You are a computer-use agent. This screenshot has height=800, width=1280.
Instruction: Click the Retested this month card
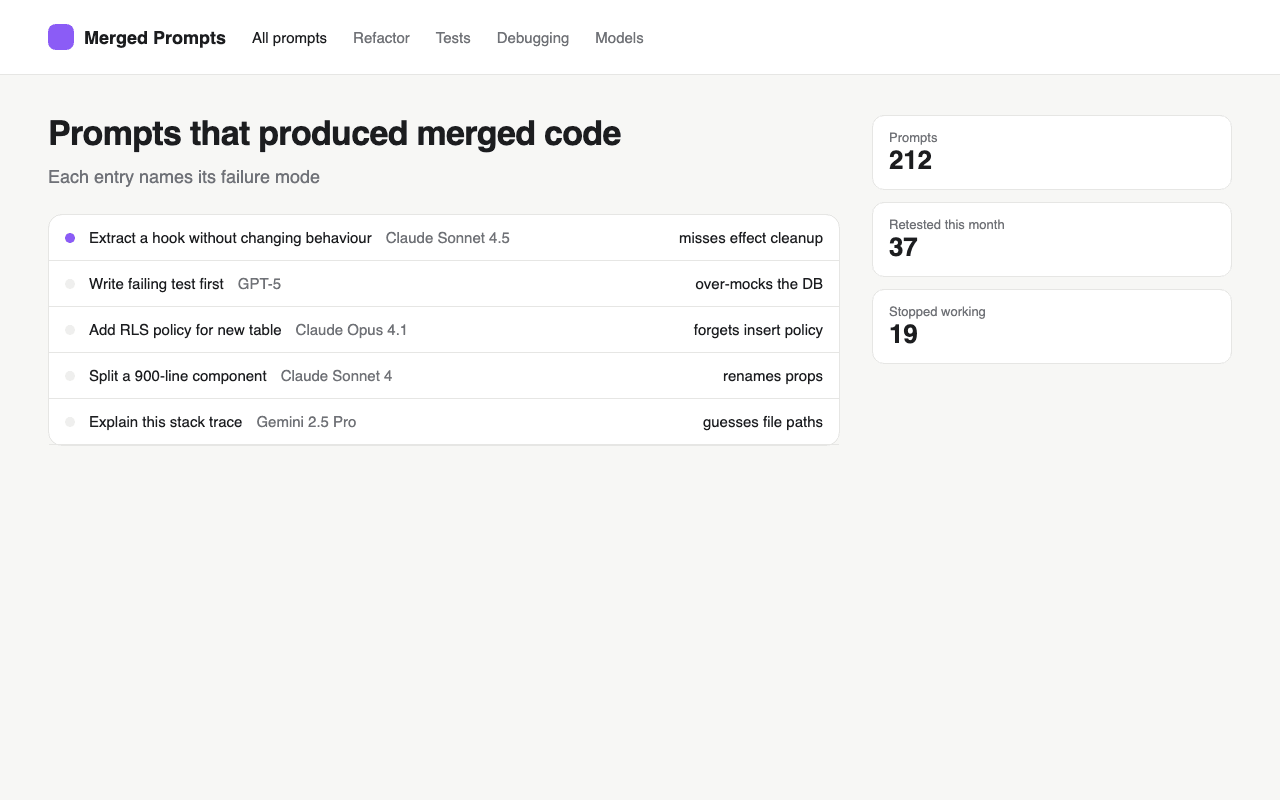coord(1052,239)
